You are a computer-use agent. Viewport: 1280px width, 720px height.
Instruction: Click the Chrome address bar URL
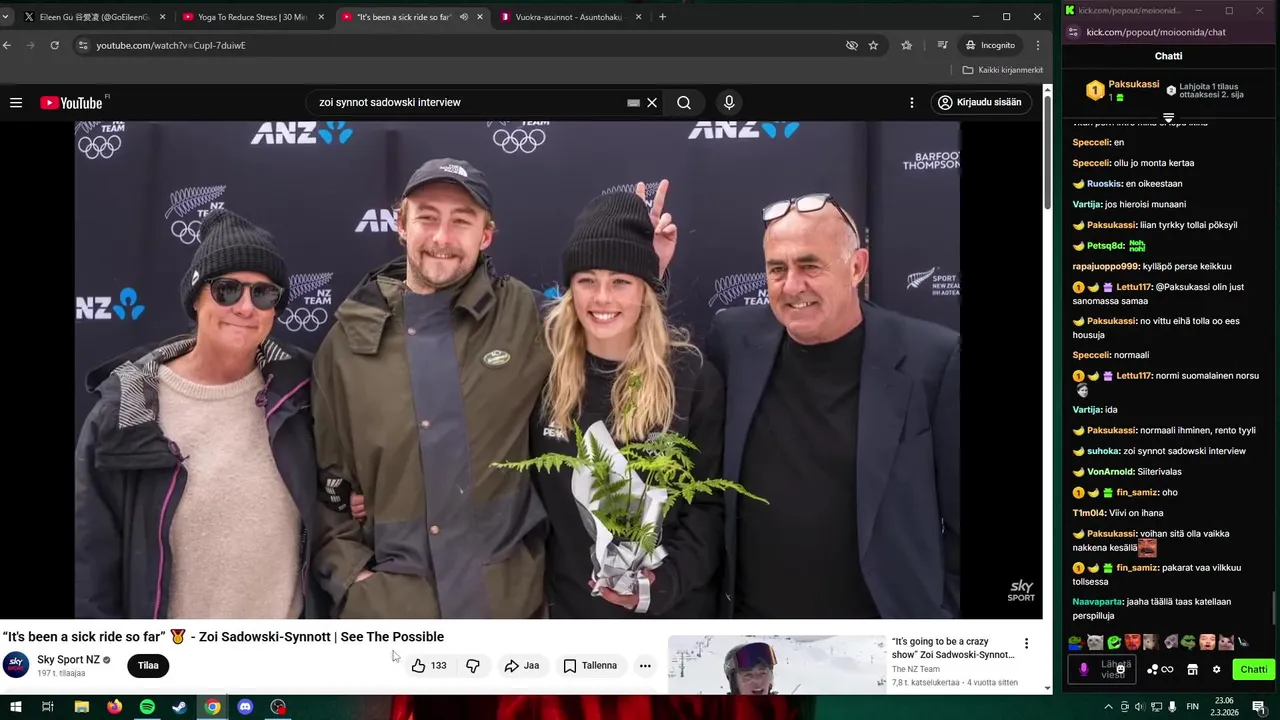171,45
